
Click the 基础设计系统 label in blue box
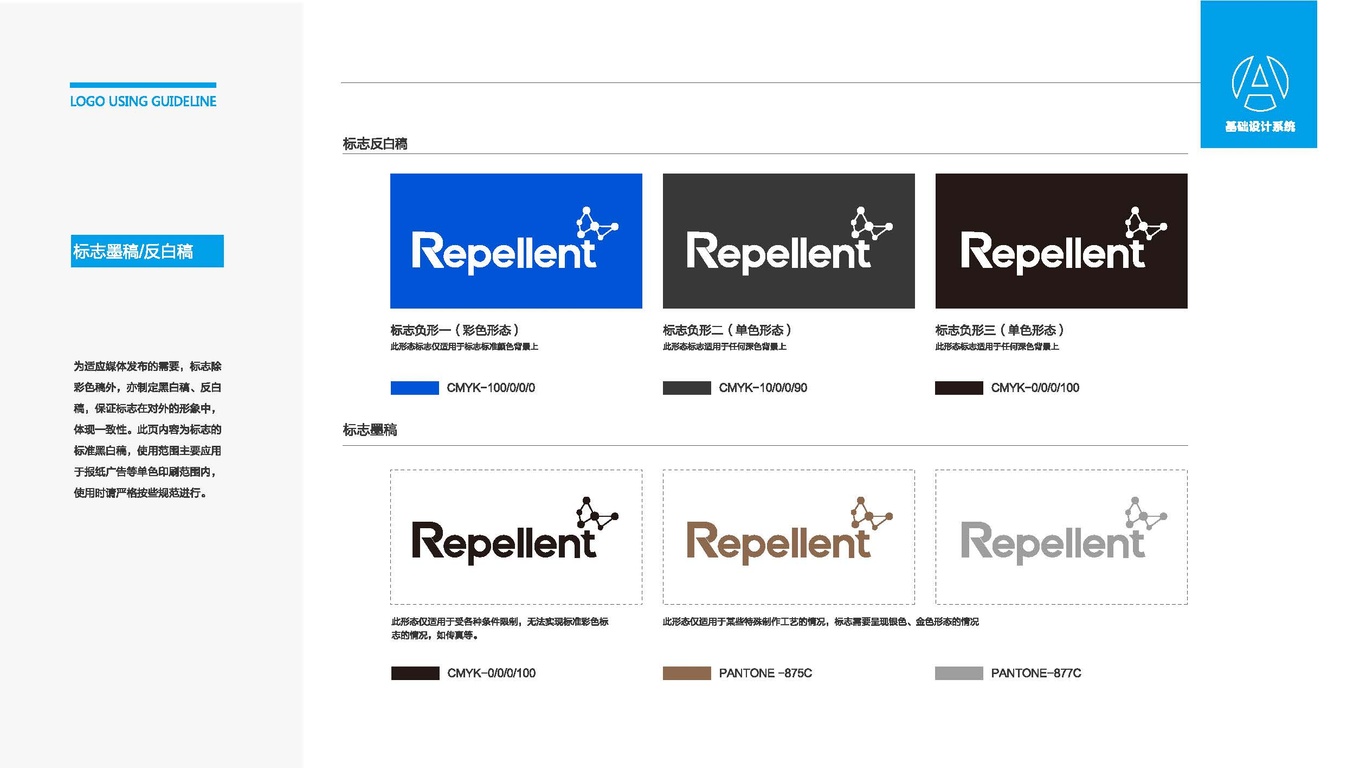tap(1260, 127)
